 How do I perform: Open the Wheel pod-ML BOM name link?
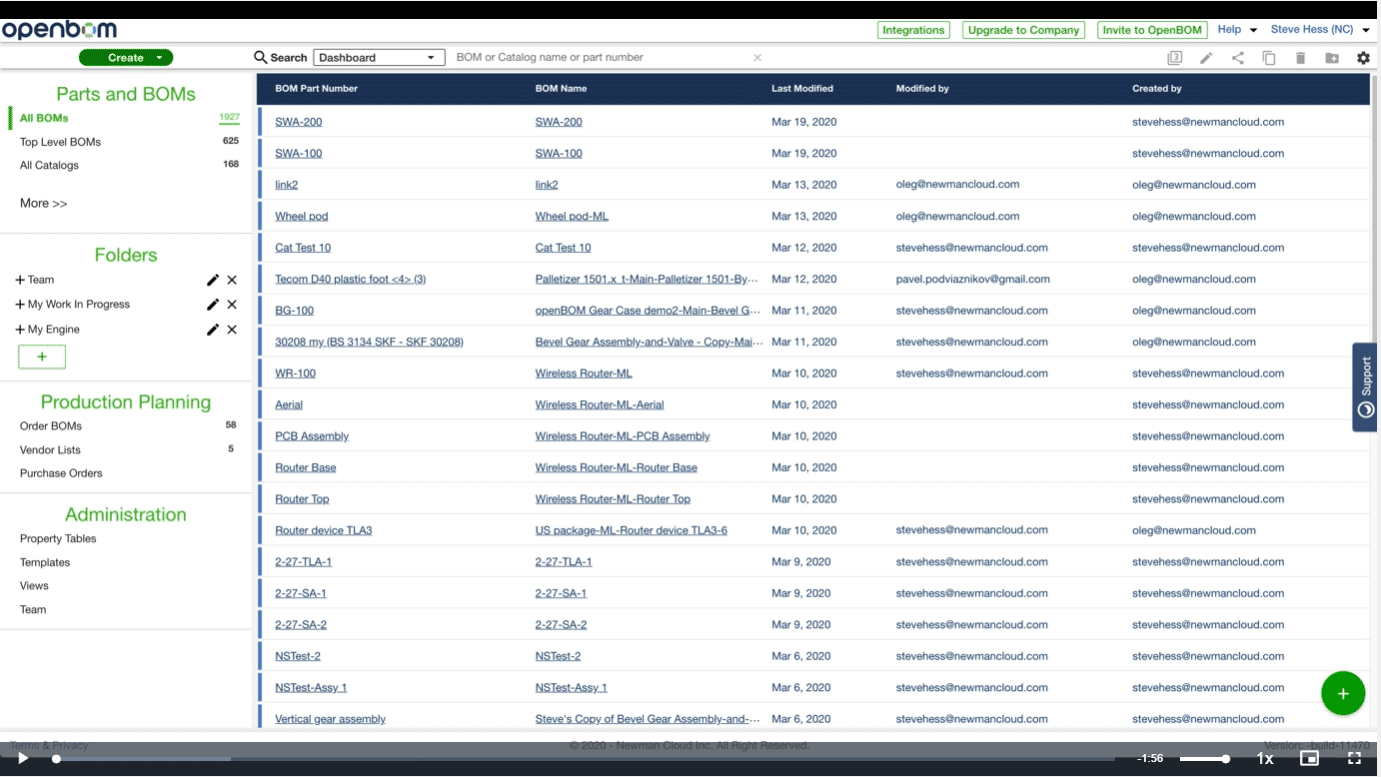(x=571, y=216)
